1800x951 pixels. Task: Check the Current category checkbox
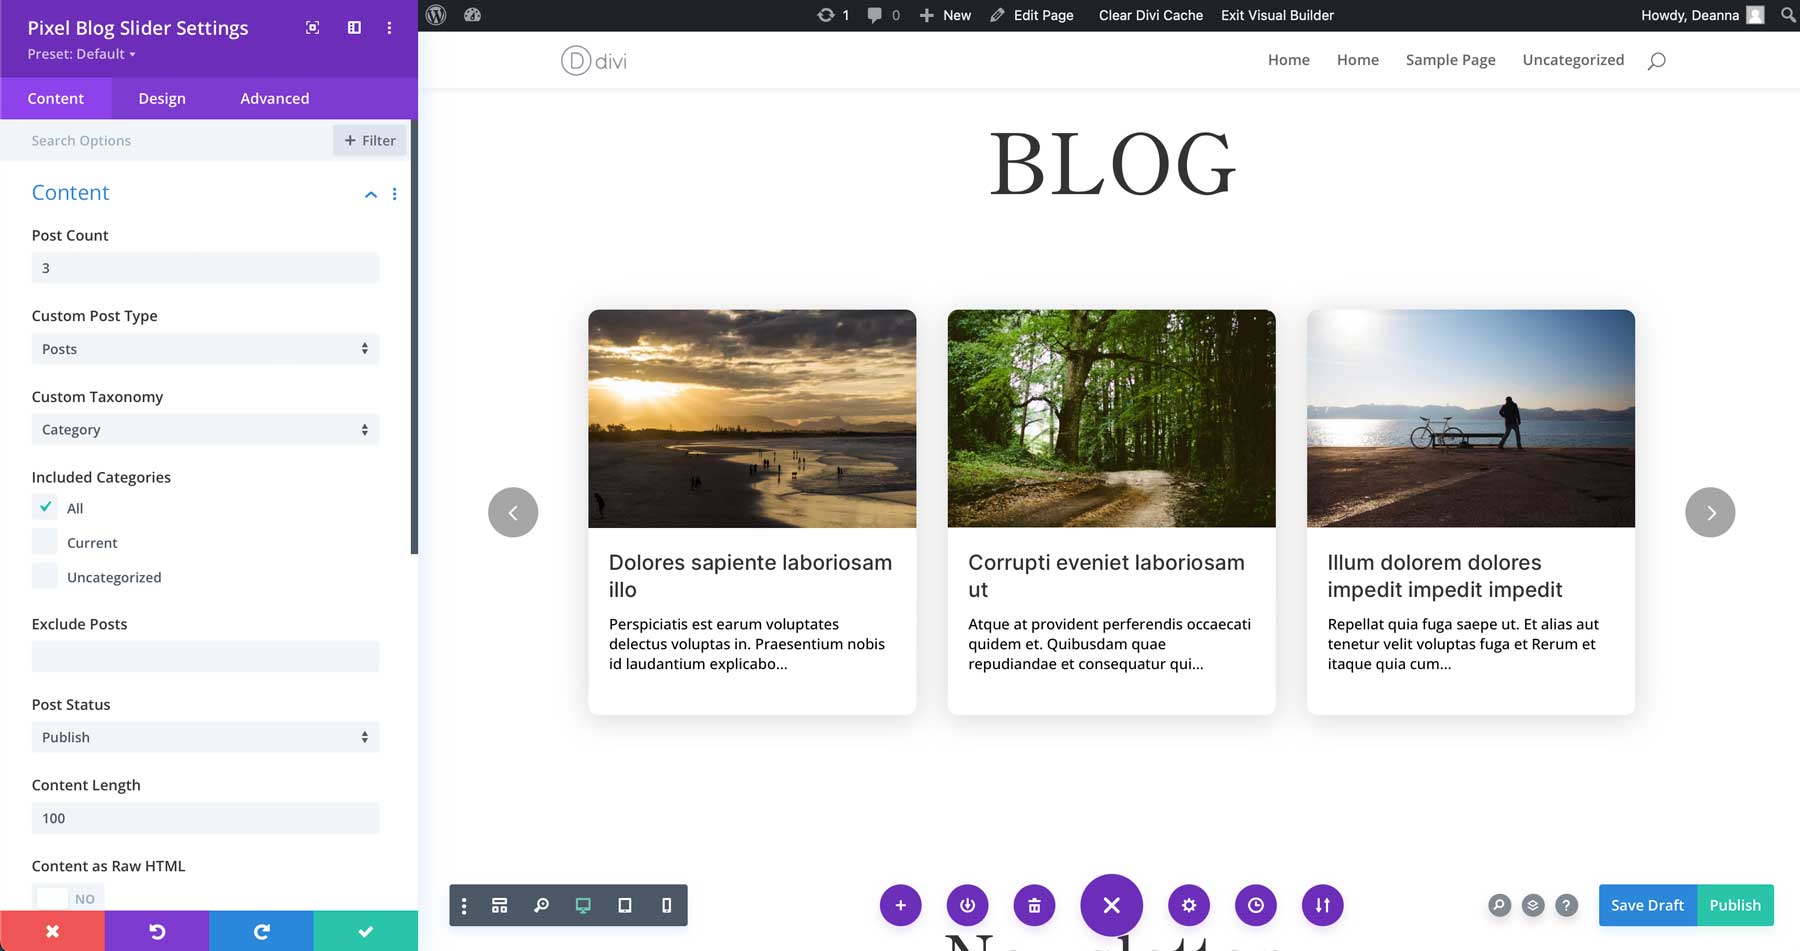pyautogui.click(x=44, y=541)
